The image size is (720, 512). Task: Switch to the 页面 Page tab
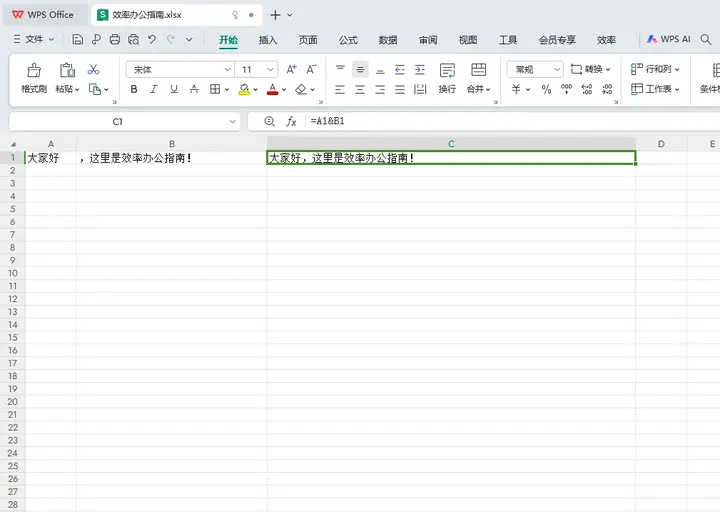click(x=308, y=40)
